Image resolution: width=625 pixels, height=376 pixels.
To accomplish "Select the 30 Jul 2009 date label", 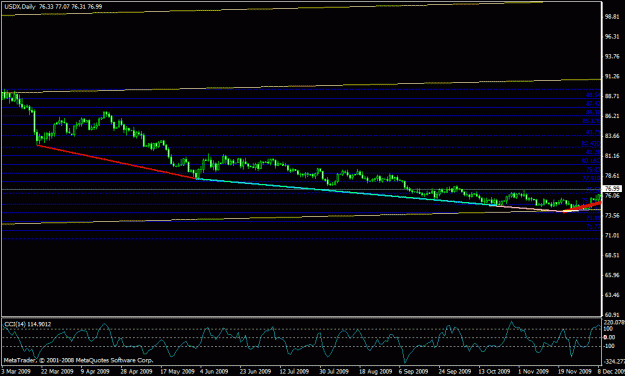I will coord(334,371).
